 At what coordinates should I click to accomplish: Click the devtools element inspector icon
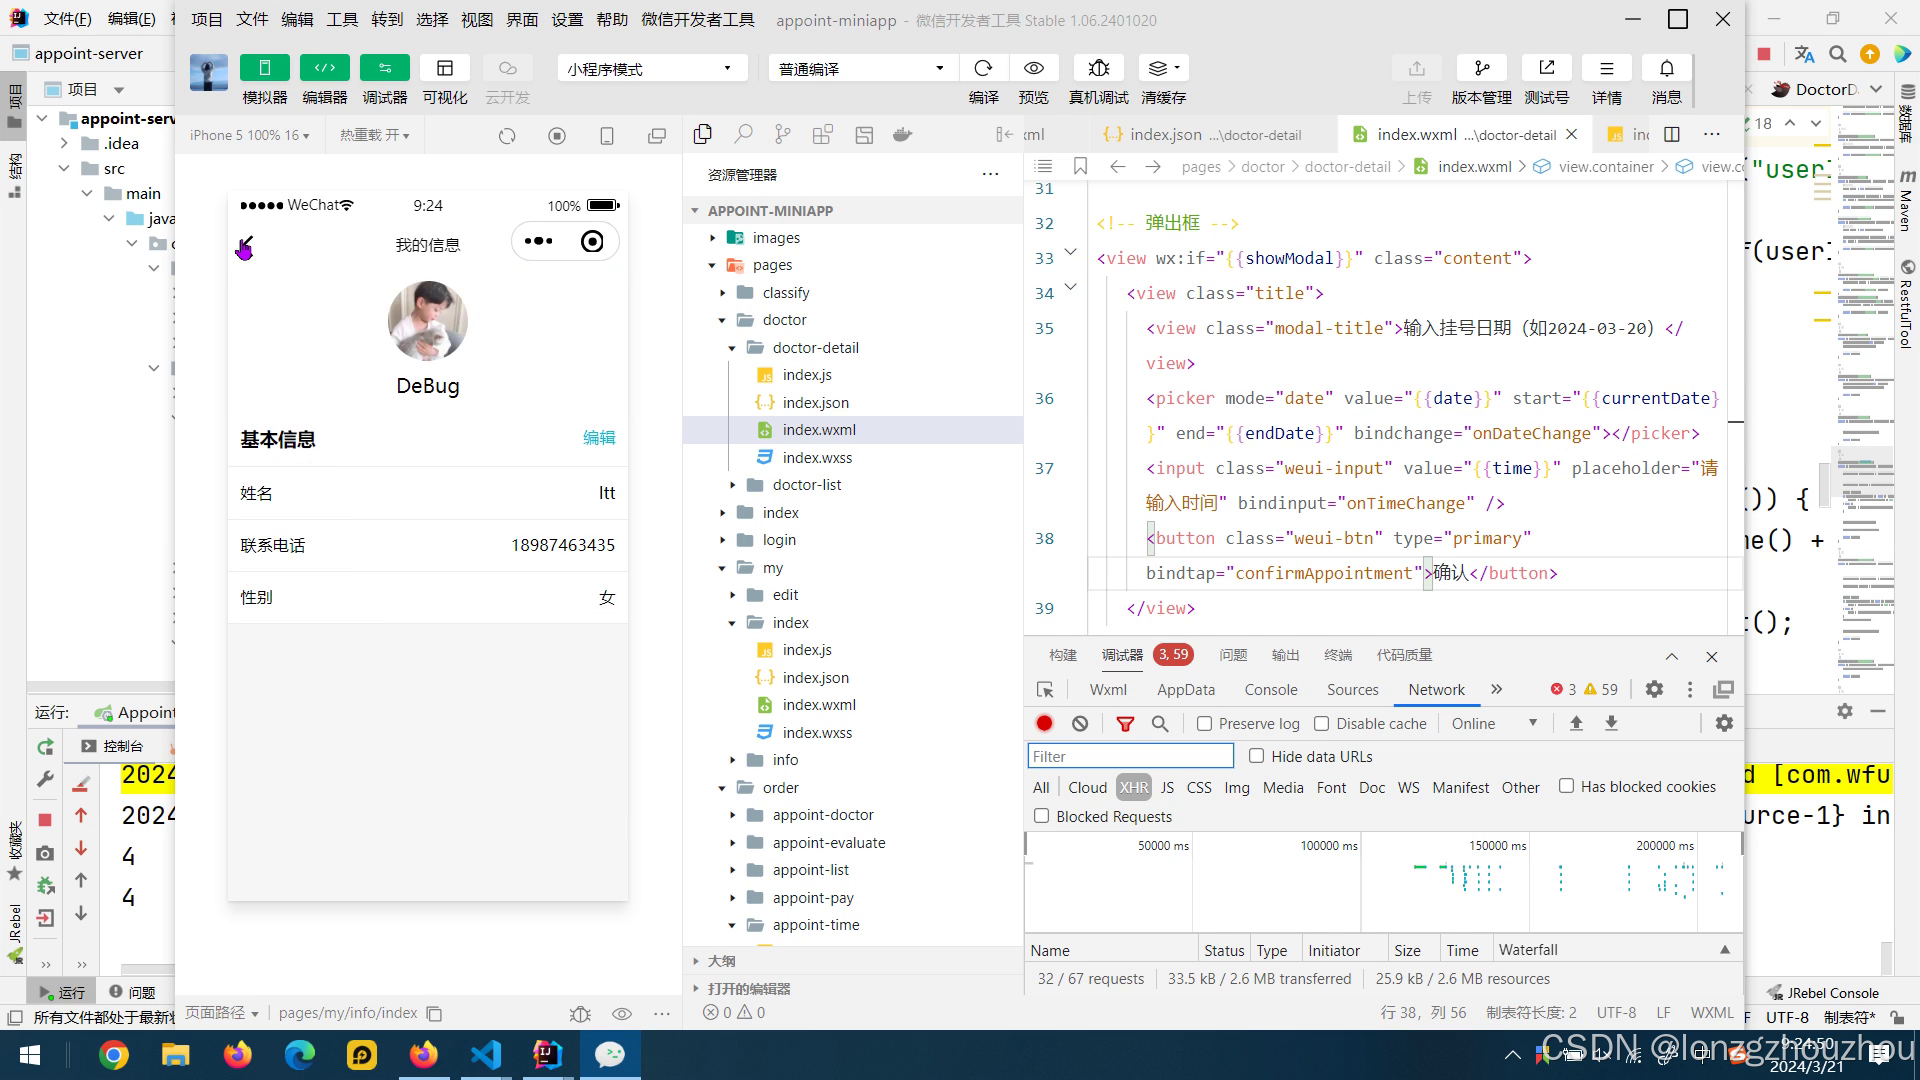point(1045,690)
